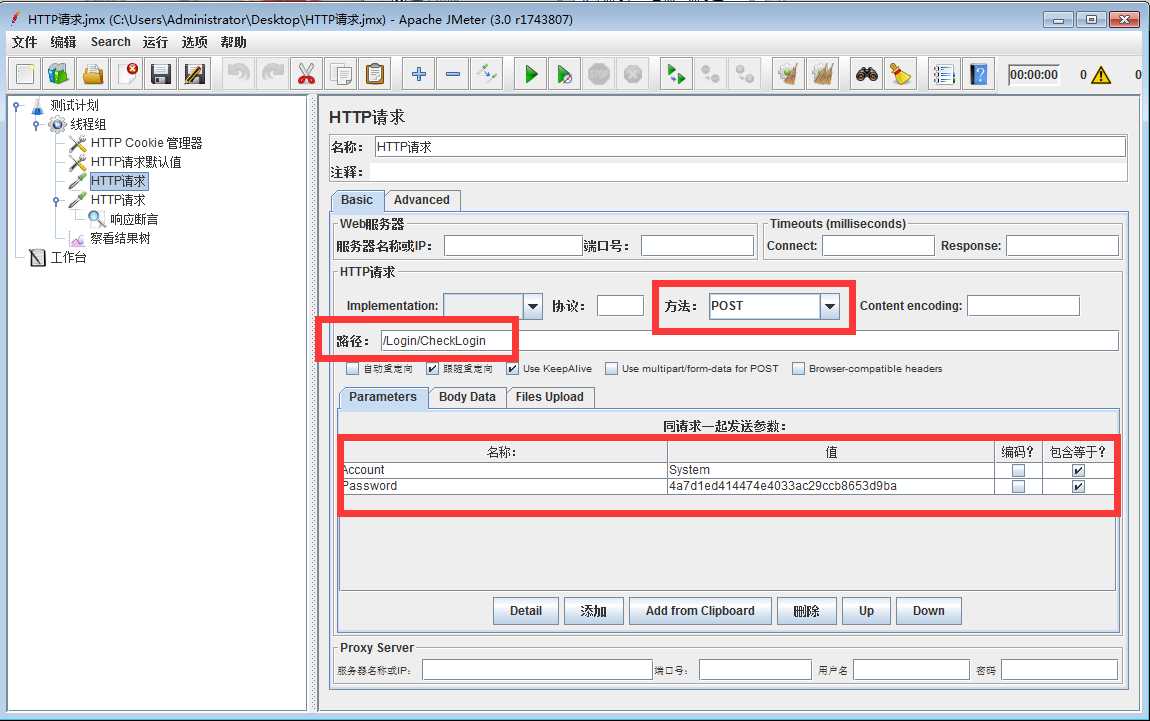This screenshot has height=721, width=1150.
Task: Start test without pauses icon
Action: [565, 74]
